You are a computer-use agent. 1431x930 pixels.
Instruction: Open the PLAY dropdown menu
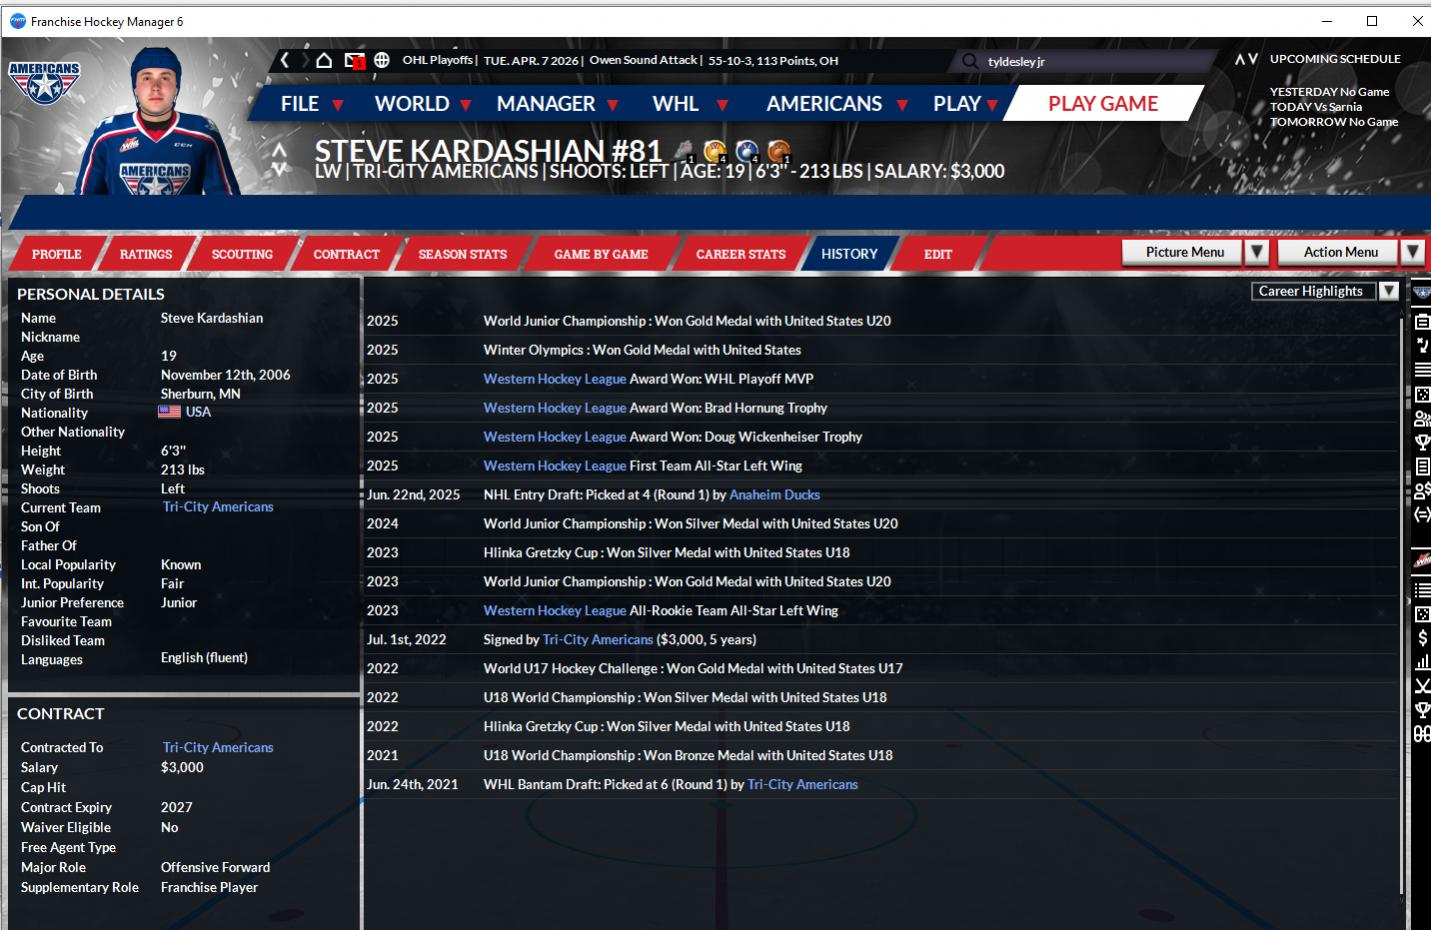[966, 104]
